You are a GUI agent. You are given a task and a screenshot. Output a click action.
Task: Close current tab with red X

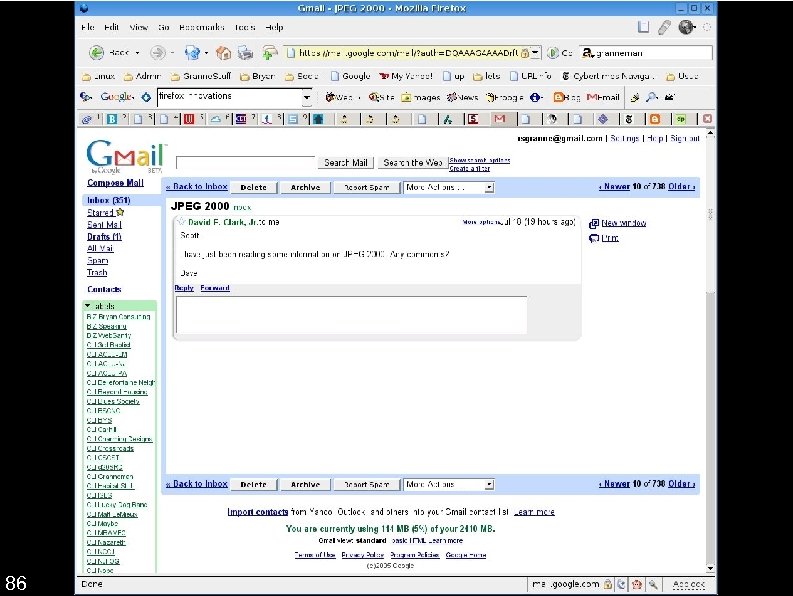(707, 119)
